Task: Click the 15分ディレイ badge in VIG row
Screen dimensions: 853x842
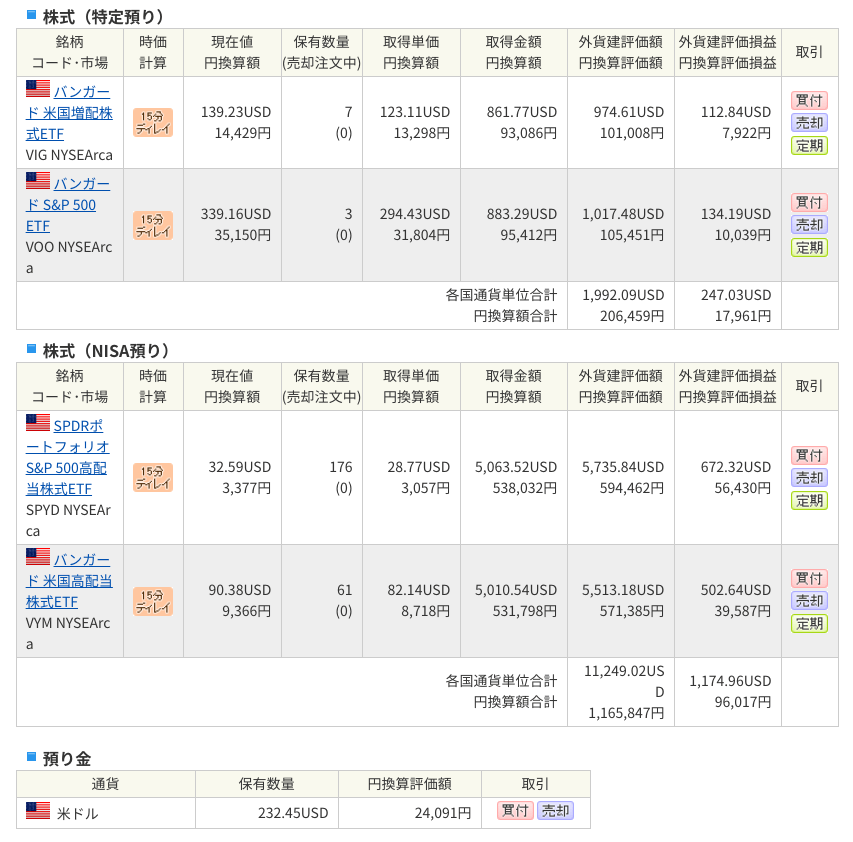Action: 153,123
